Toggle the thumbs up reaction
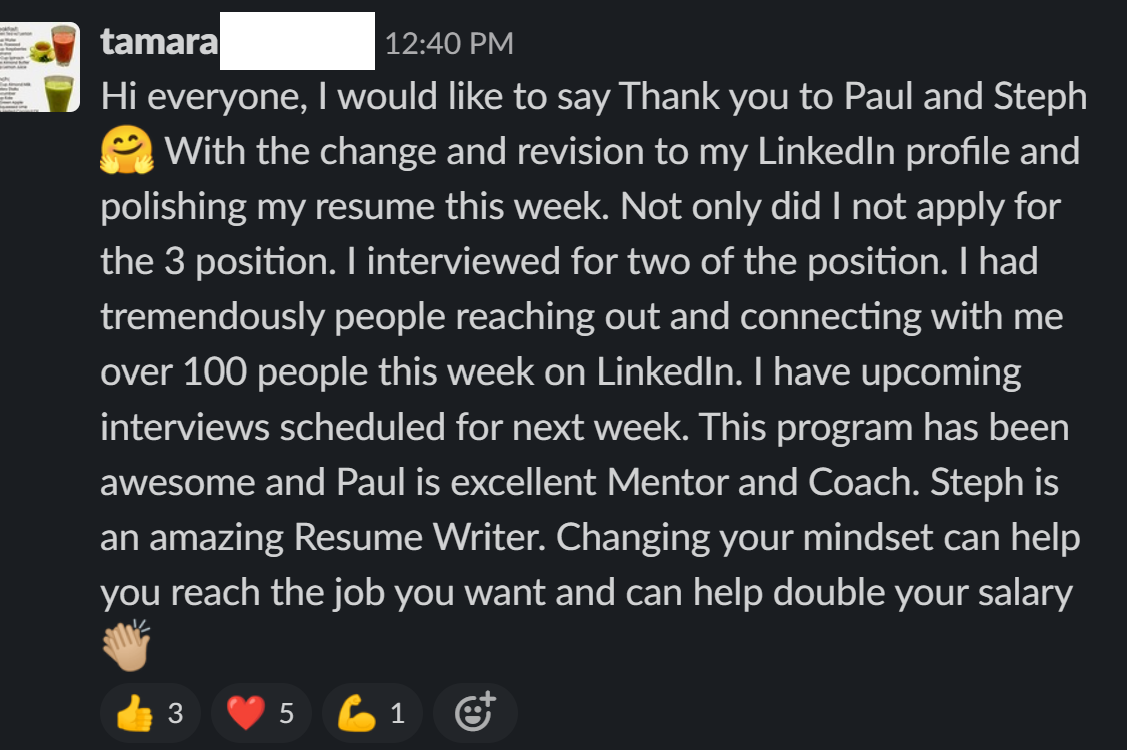 [150, 713]
